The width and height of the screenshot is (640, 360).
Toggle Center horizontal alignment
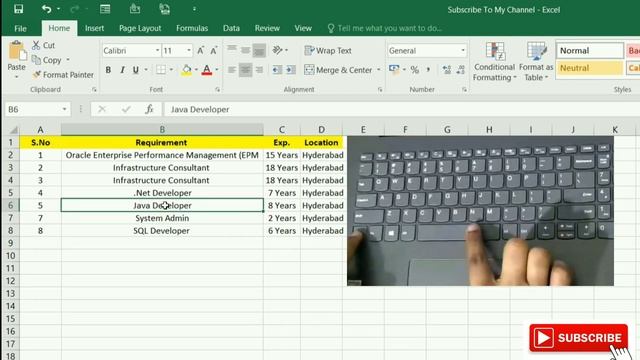[245, 70]
